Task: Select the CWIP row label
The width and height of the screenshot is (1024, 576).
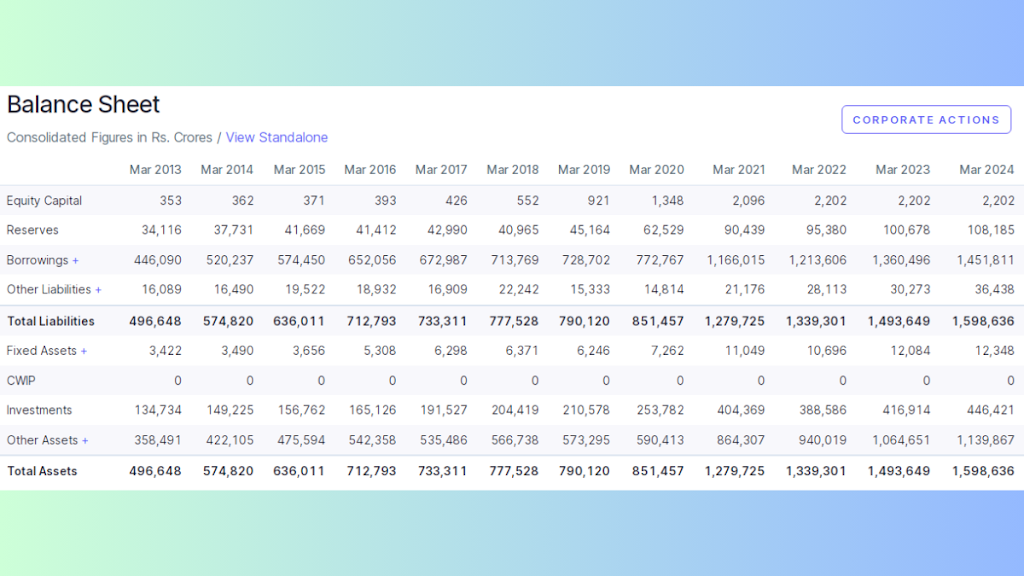Action: 21,381
